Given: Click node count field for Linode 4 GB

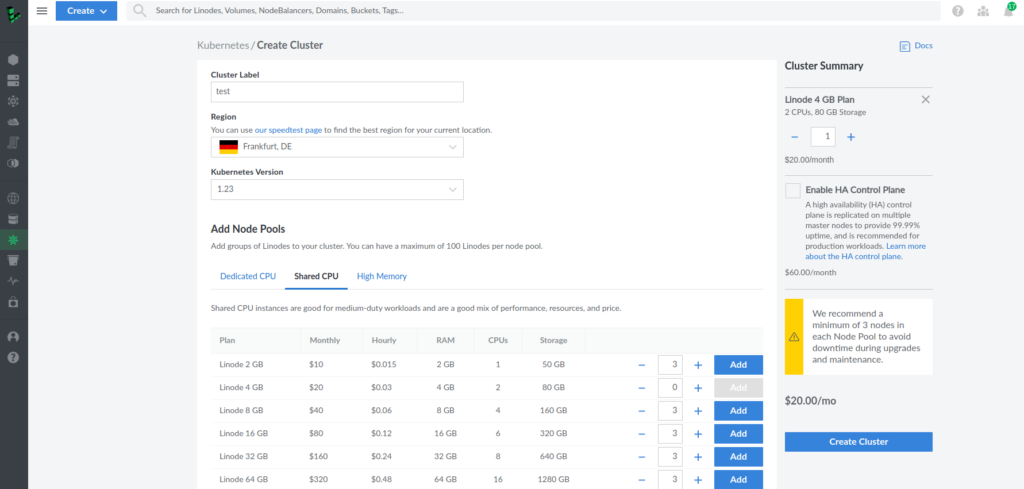Looking at the screenshot, I should click(670, 388).
